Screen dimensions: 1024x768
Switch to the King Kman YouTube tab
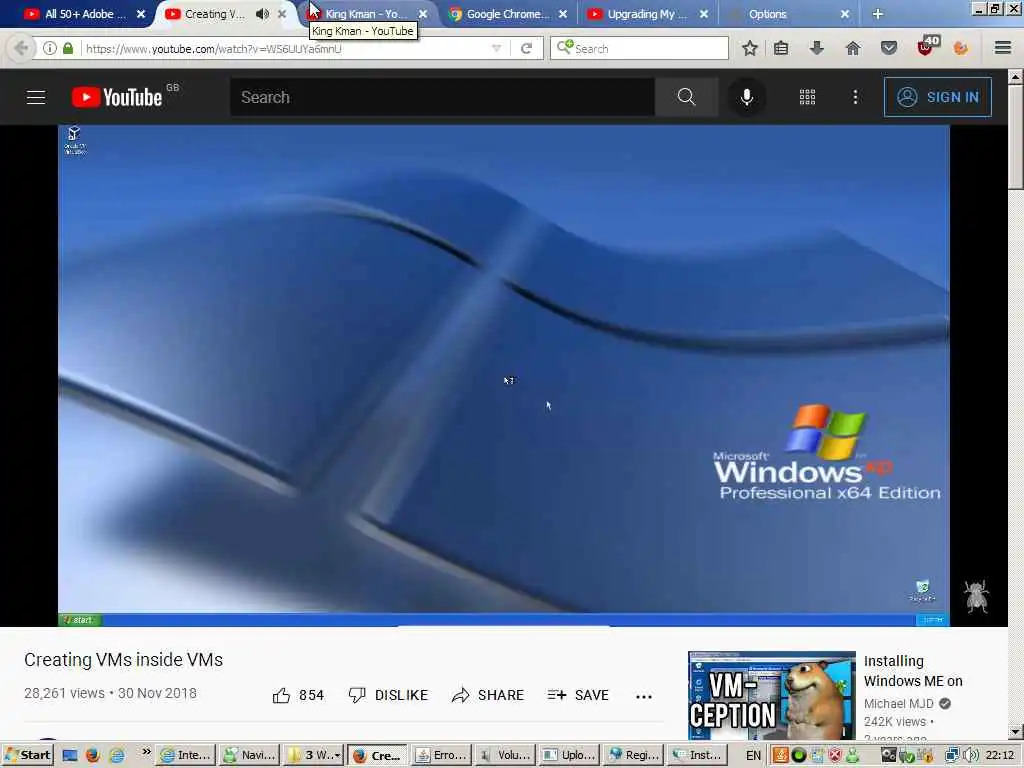364,14
